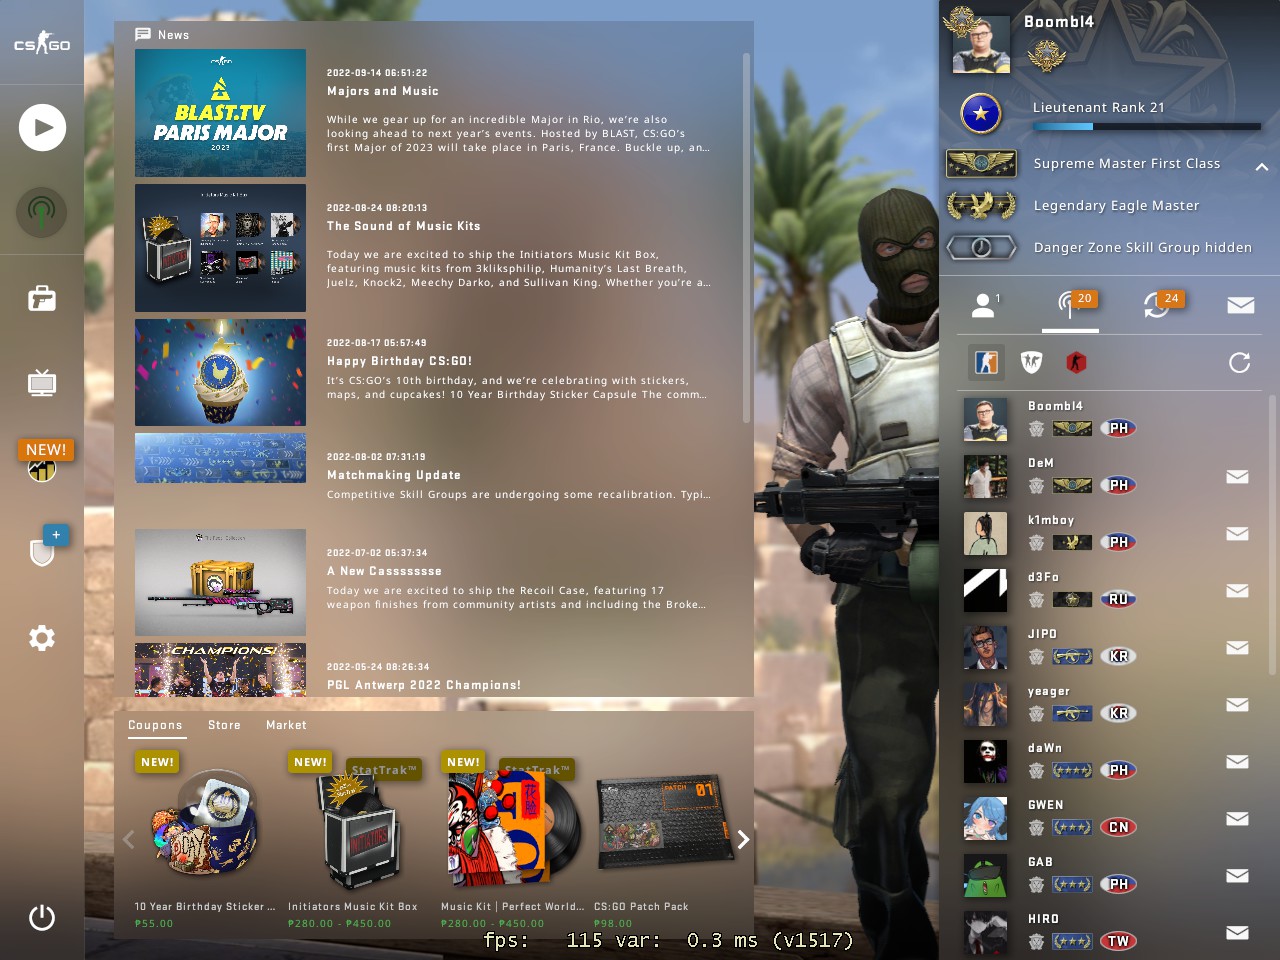Invite JIPO with the envelope icon
This screenshot has height=960, width=1280.
[1237, 648]
